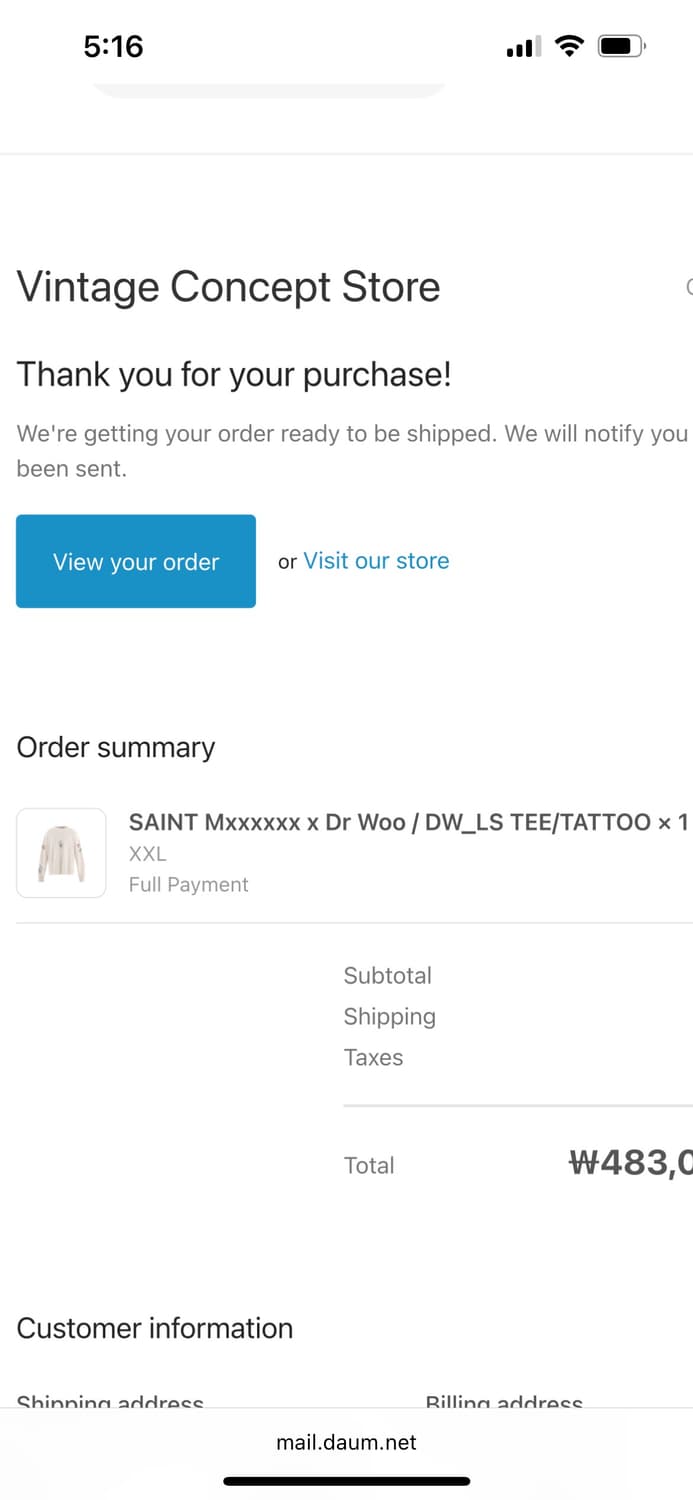Tap the mail.daum.net address bar
The height and width of the screenshot is (1500, 693).
(346, 1442)
